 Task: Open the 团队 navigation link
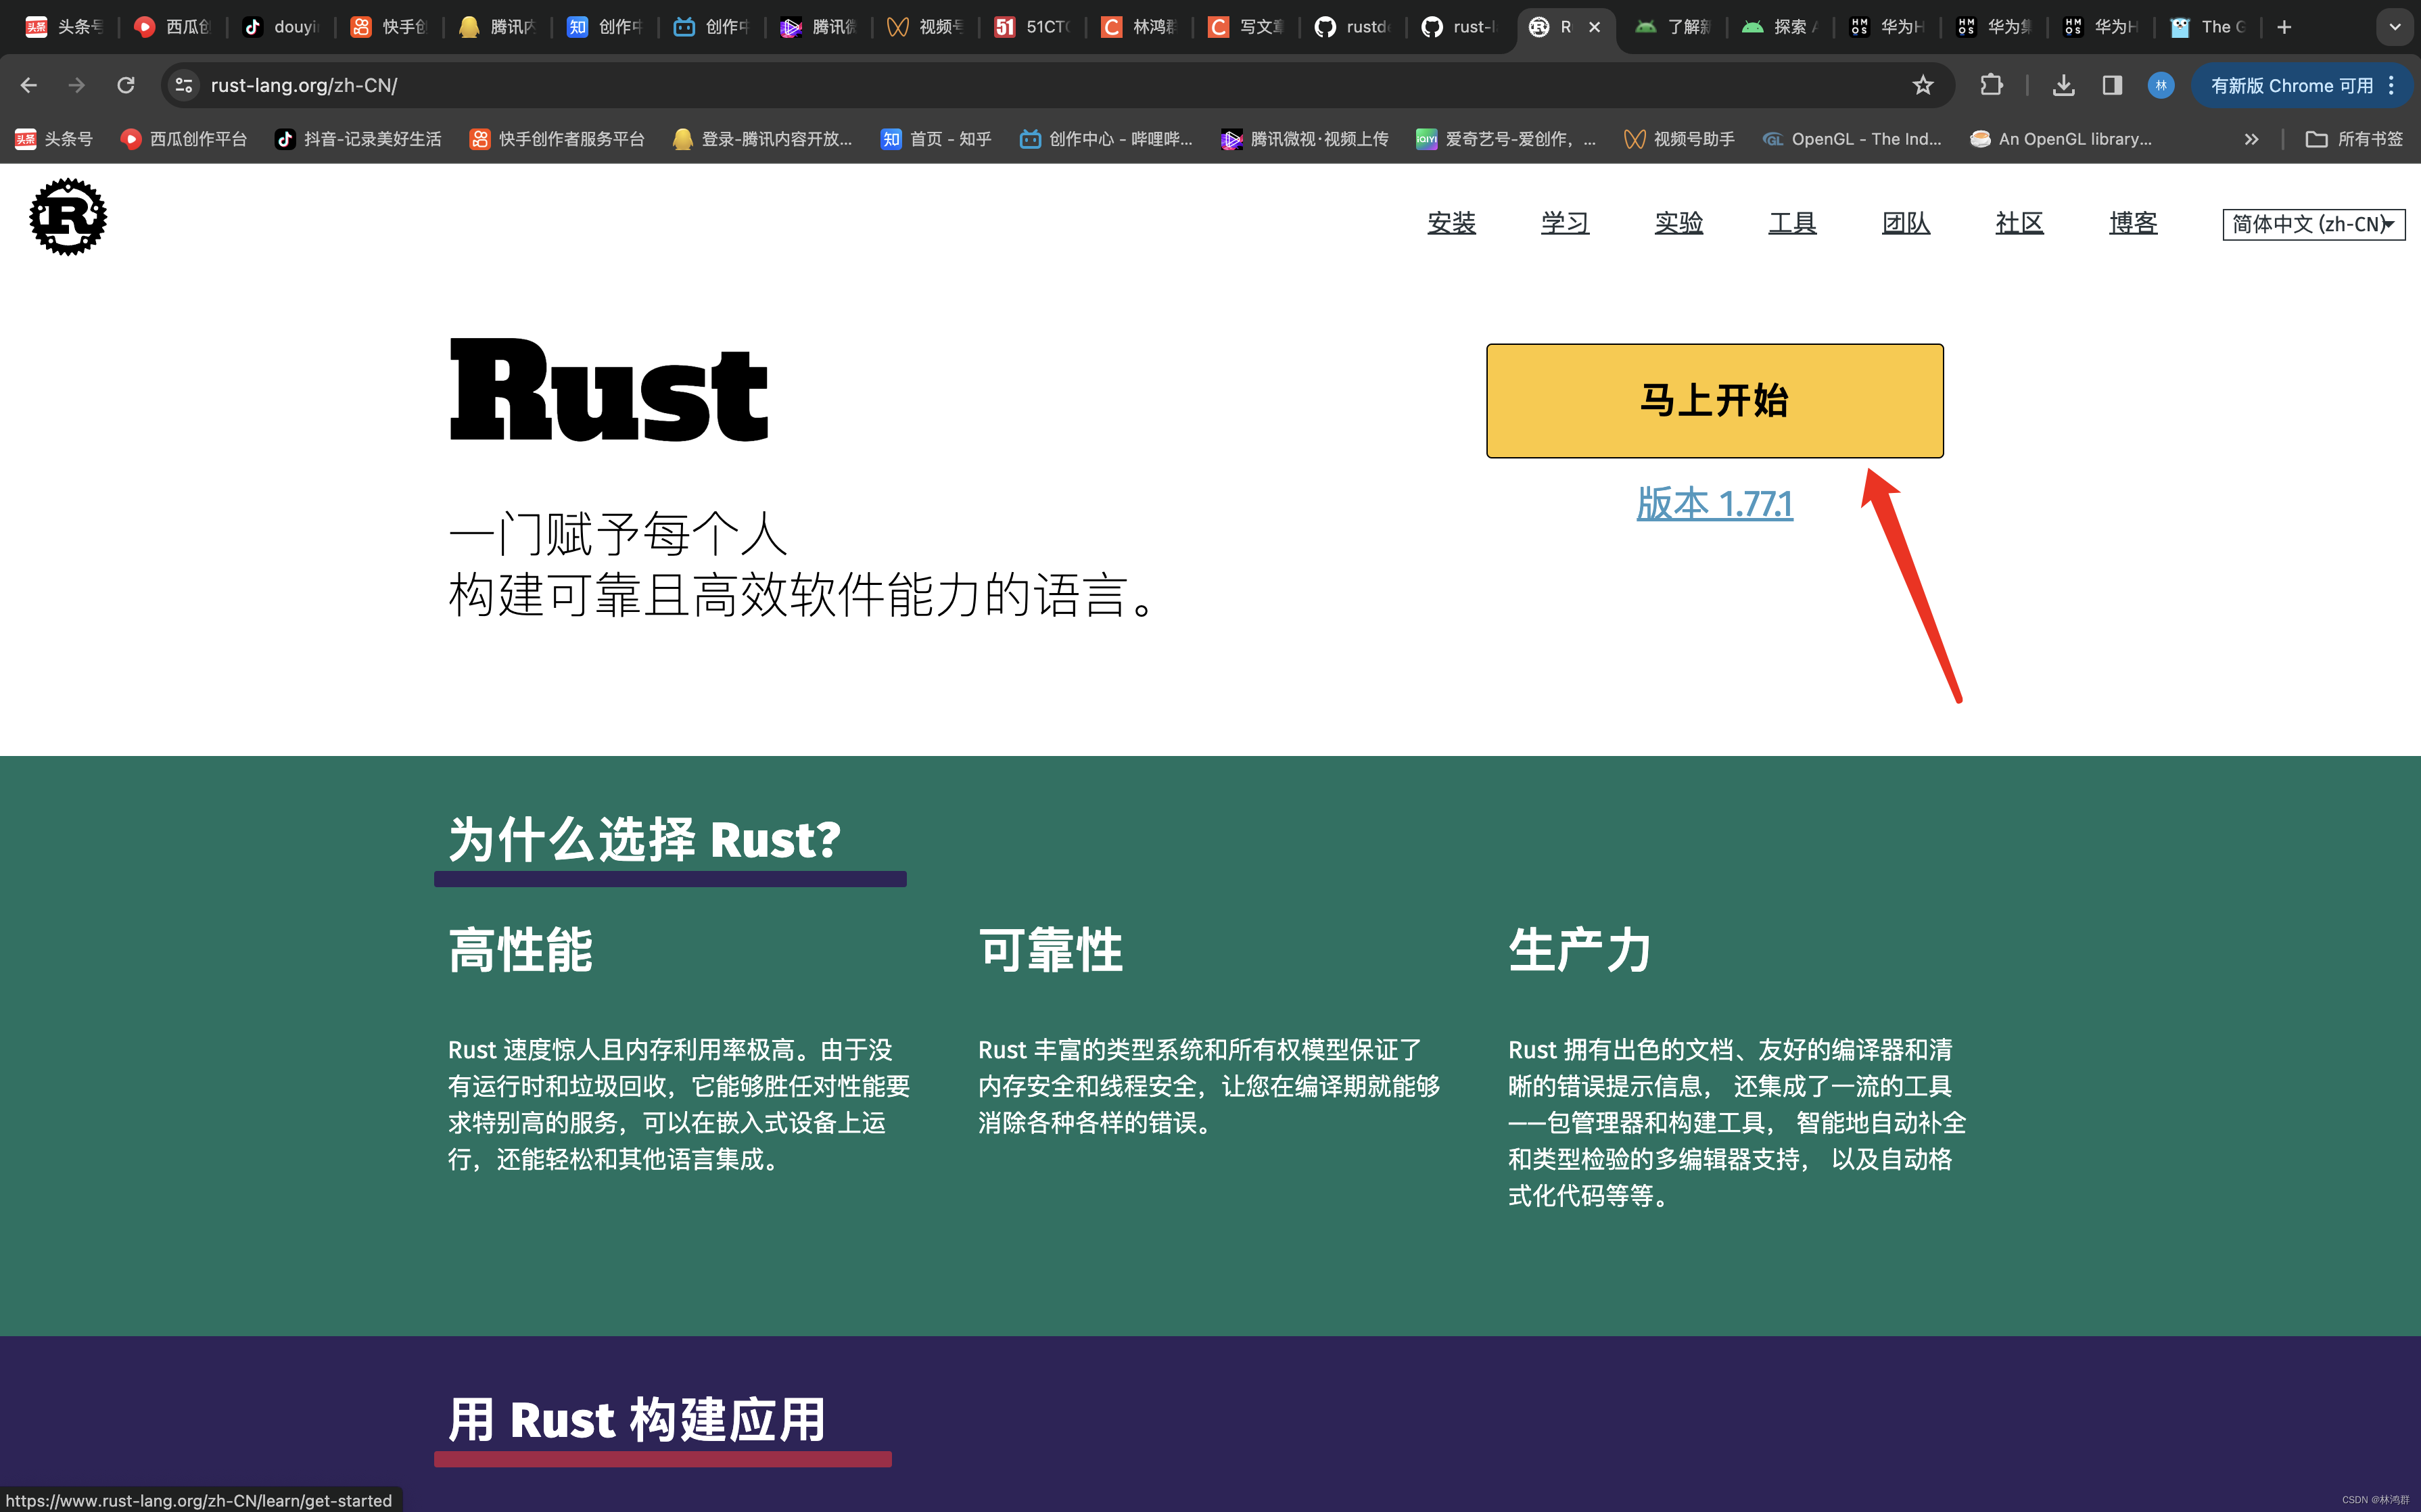[1906, 223]
